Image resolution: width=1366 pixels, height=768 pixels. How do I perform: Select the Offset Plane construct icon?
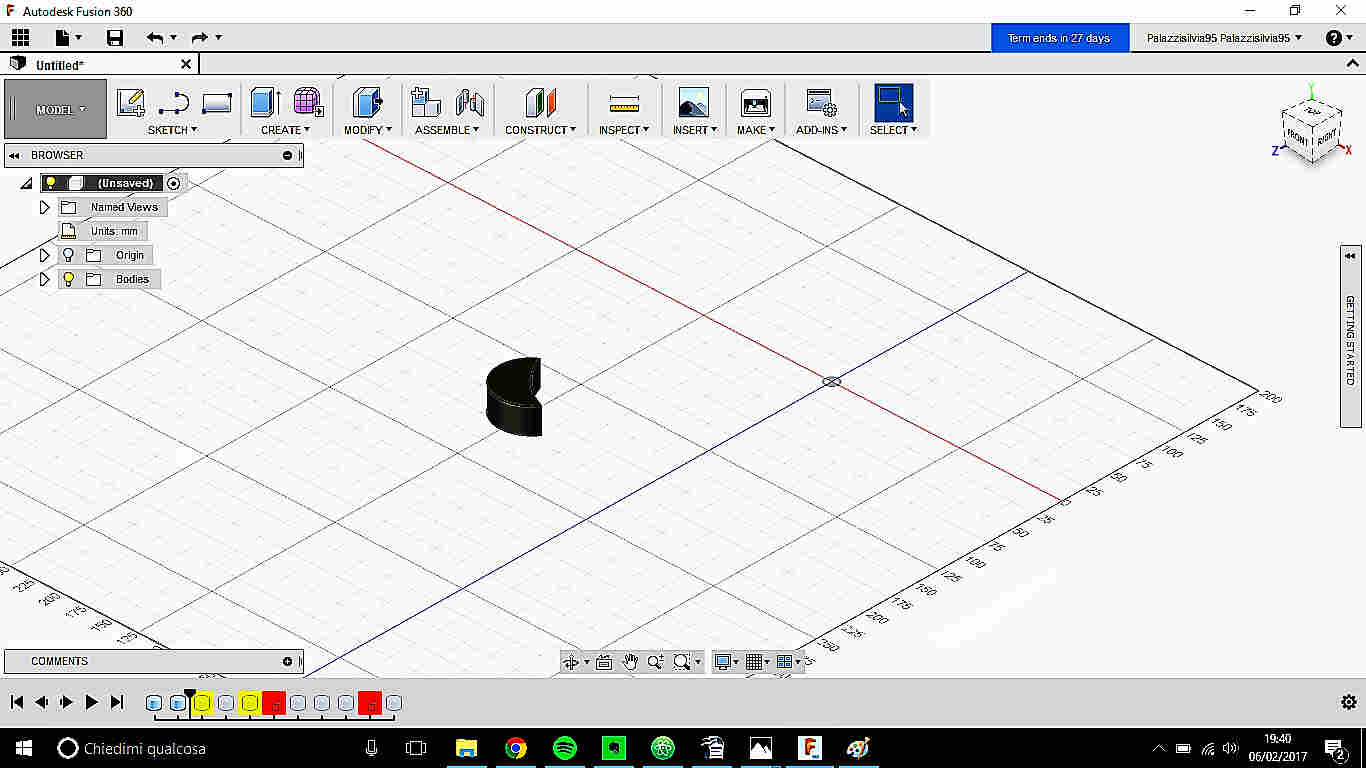[x=540, y=102]
